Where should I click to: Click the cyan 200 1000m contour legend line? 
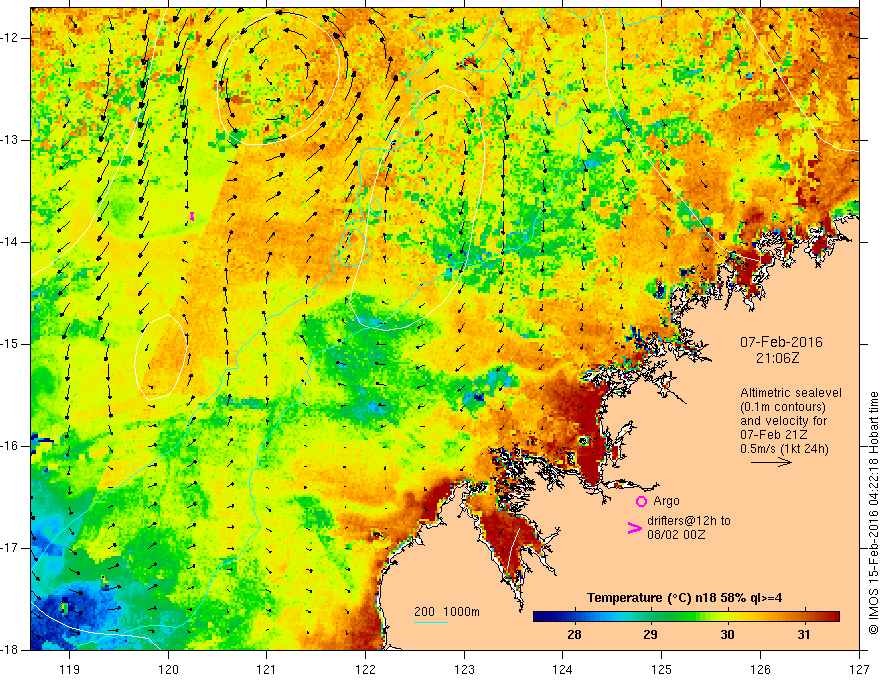click(431, 622)
